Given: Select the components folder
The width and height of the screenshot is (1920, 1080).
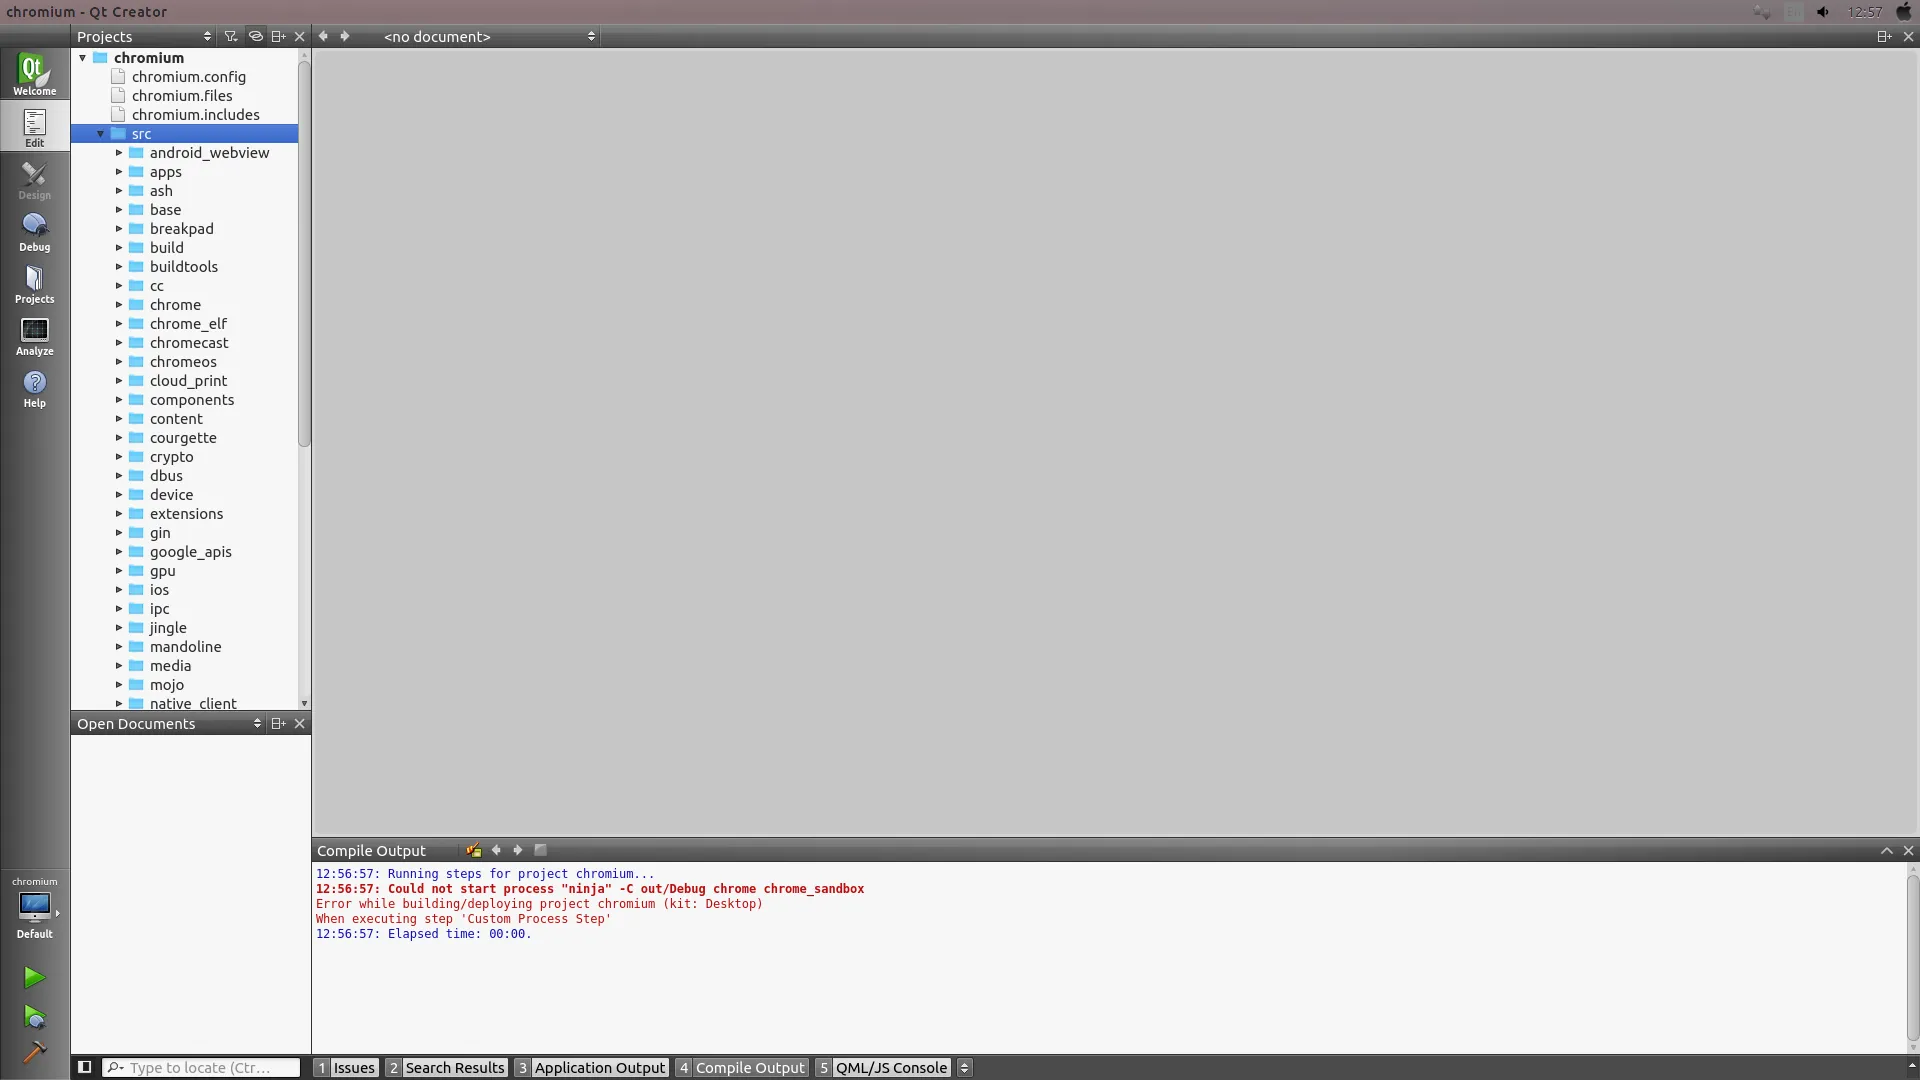Looking at the screenshot, I should click(192, 400).
